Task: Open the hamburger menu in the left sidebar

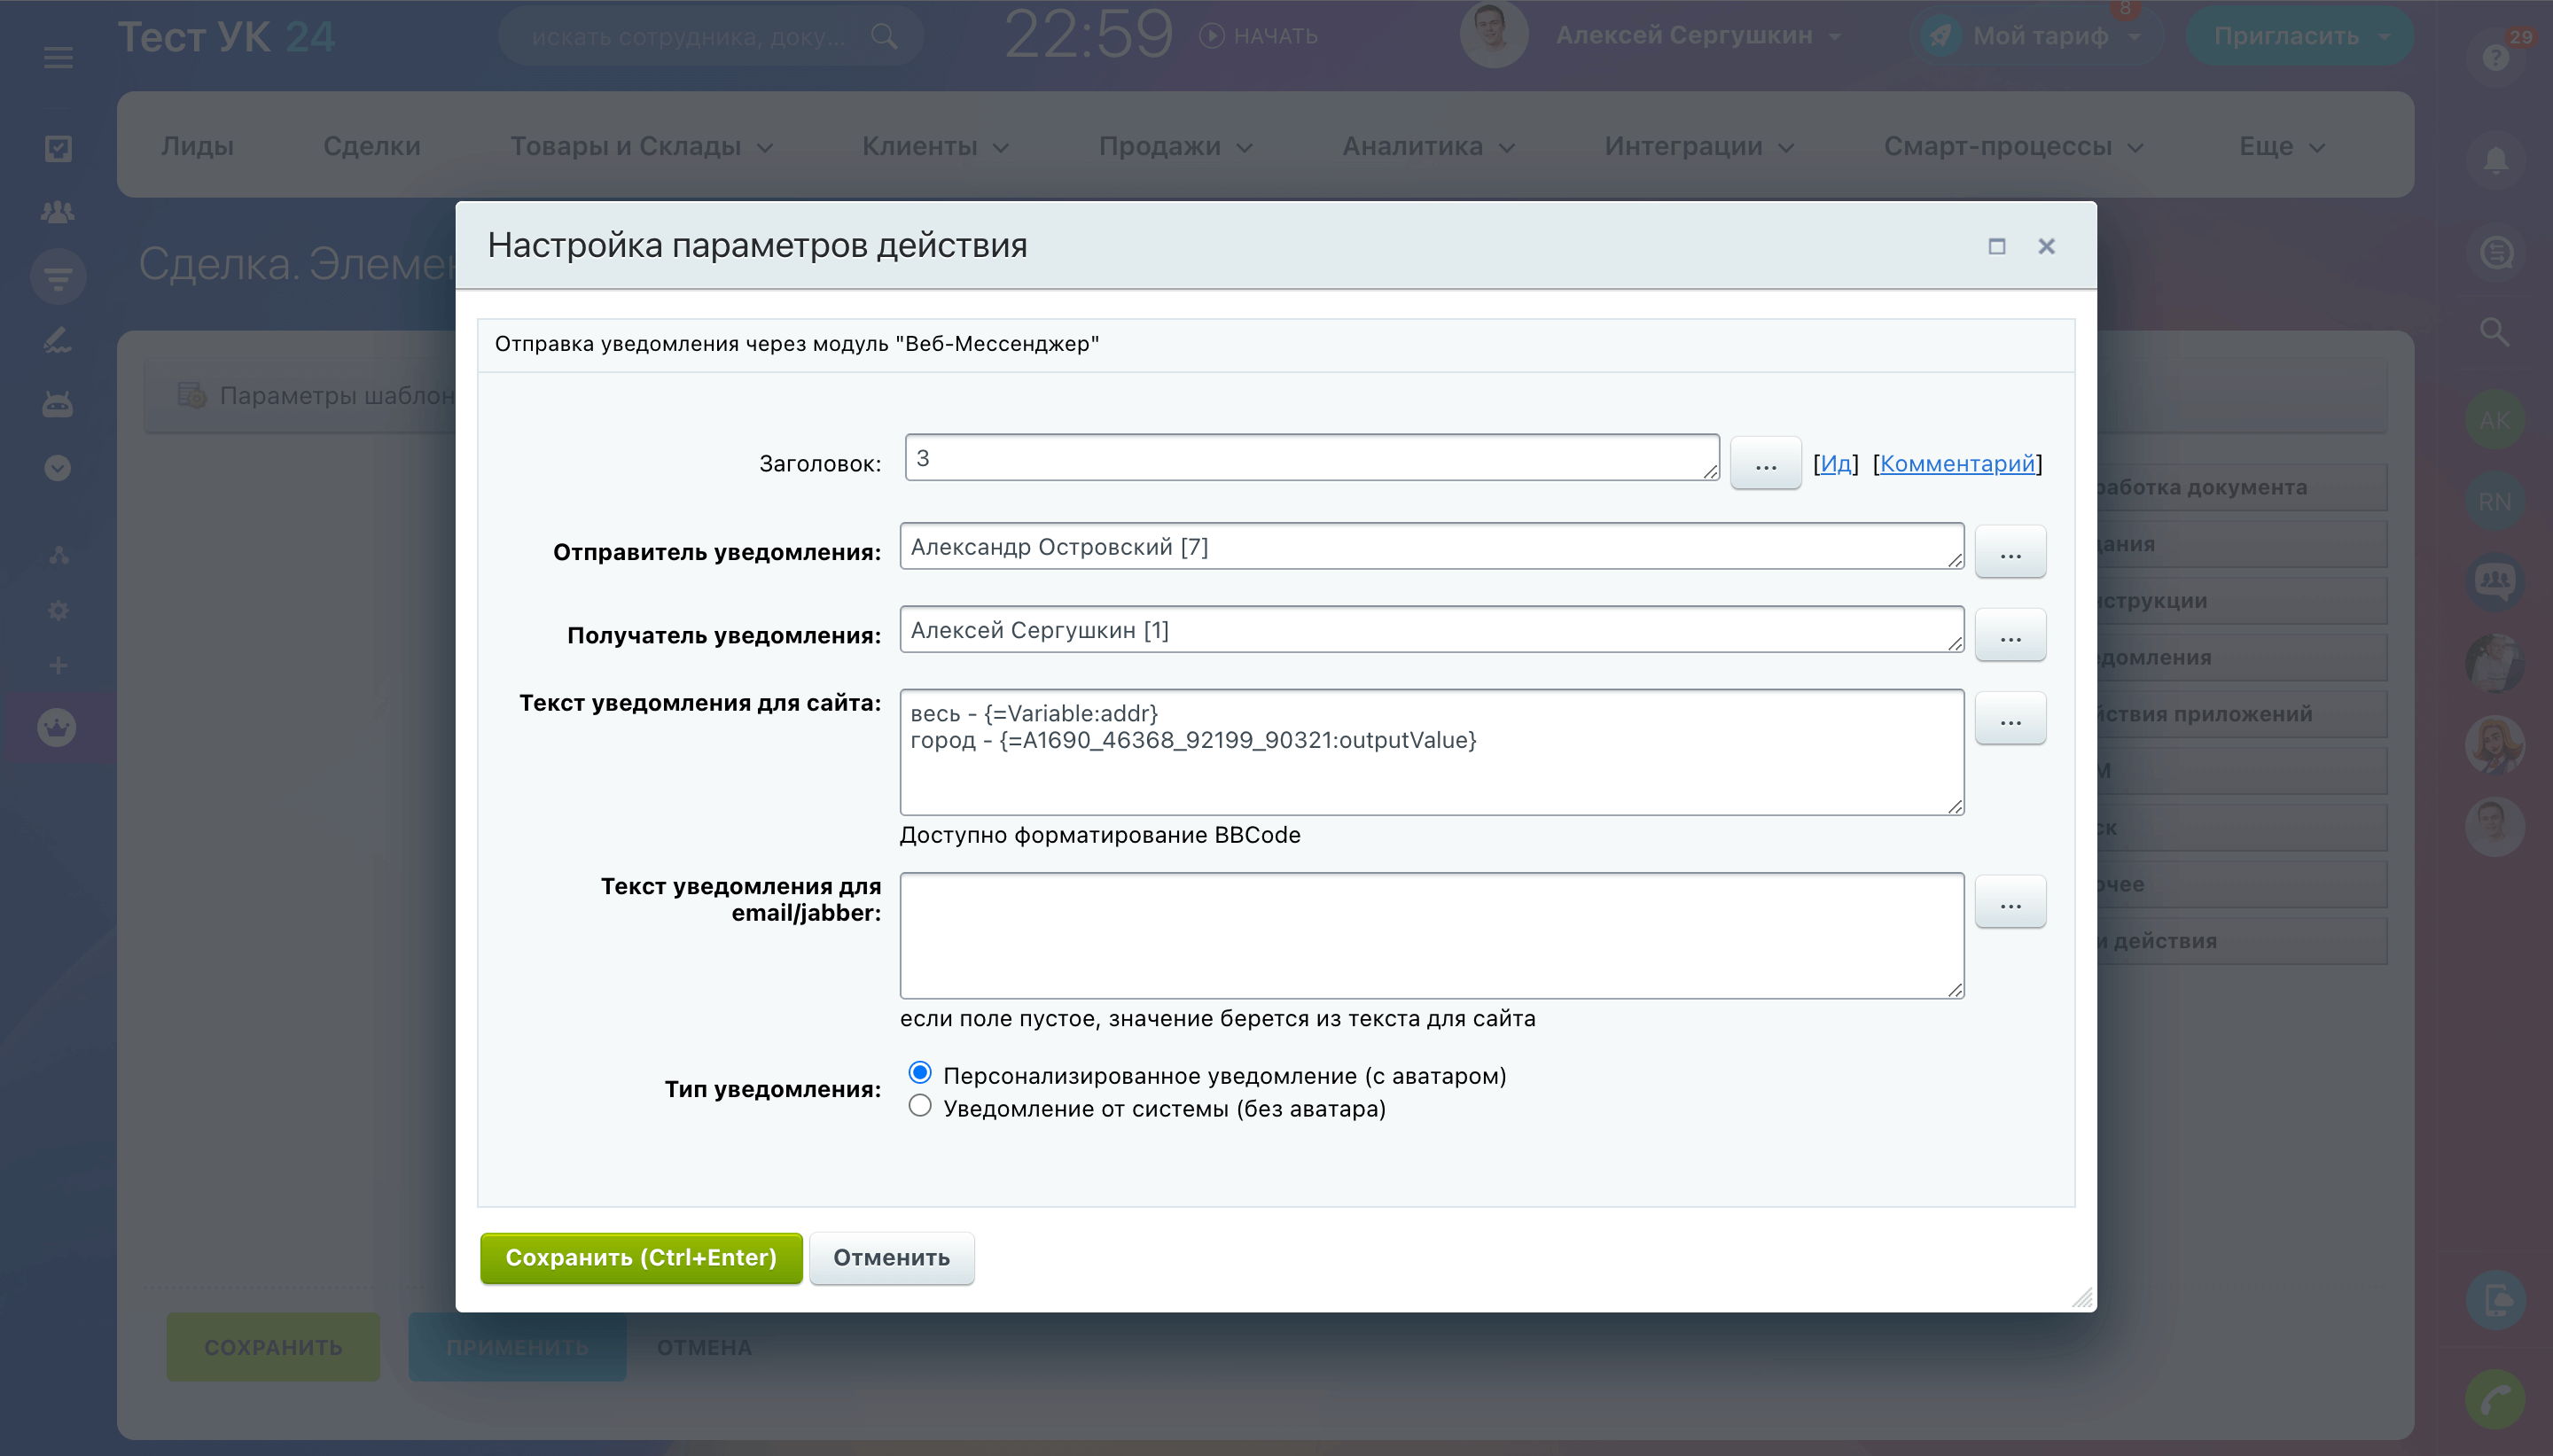Action: [x=58, y=57]
